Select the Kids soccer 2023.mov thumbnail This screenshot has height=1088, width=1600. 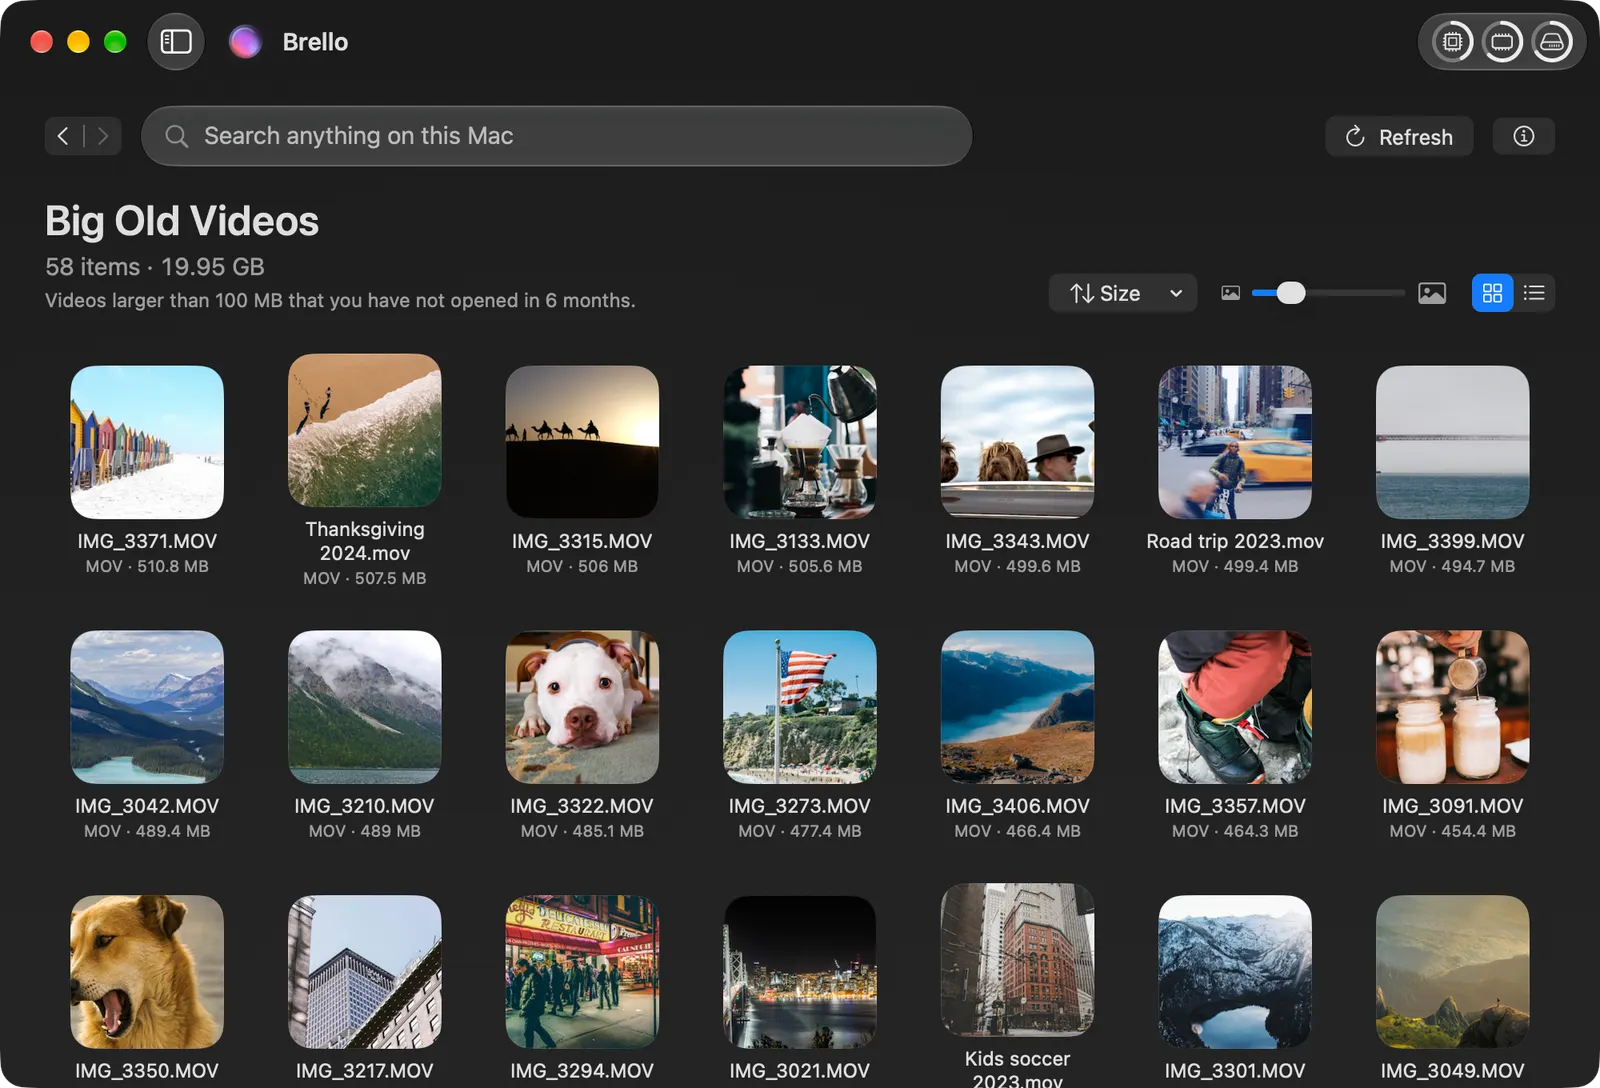pos(1017,960)
